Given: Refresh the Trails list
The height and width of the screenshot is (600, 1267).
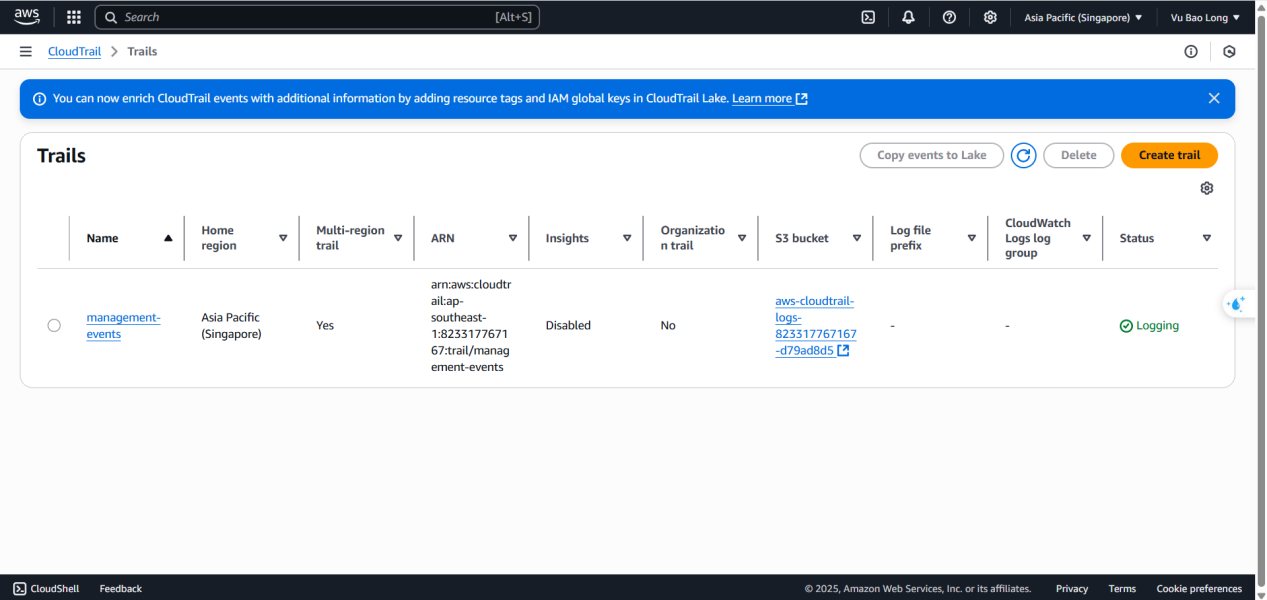Looking at the screenshot, I should 1023,155.
